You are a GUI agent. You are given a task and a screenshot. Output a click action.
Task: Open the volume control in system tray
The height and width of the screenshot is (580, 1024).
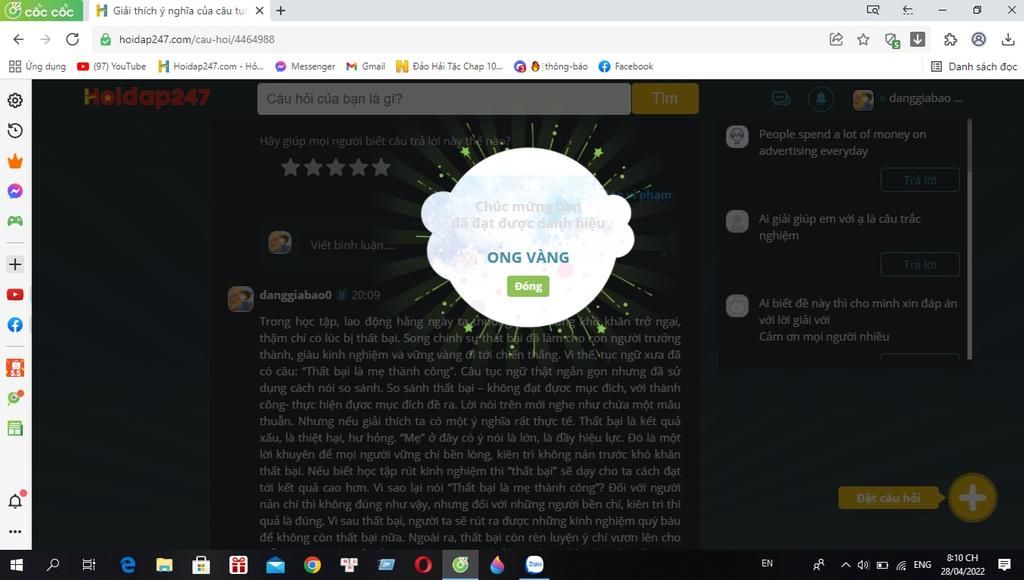[x=863, y=565]
